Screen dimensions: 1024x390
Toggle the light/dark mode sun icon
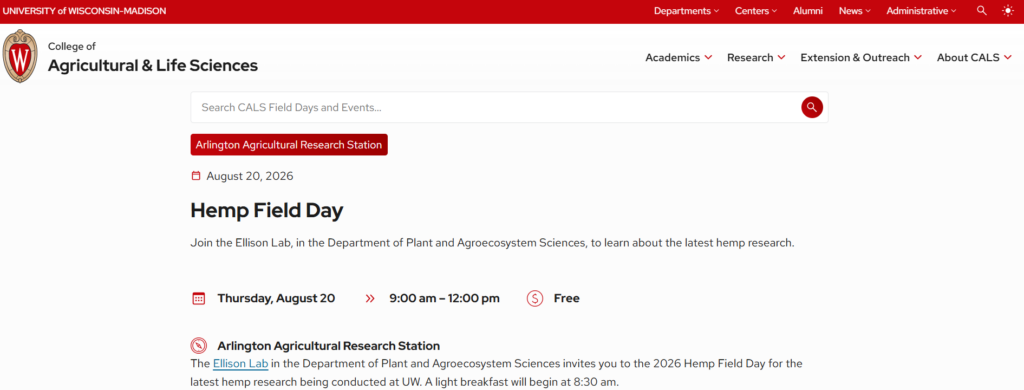click(x=1008, y=10)
